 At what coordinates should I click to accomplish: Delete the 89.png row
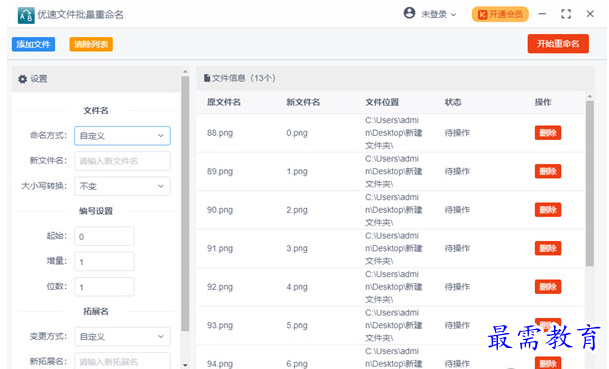pos(548,171)
